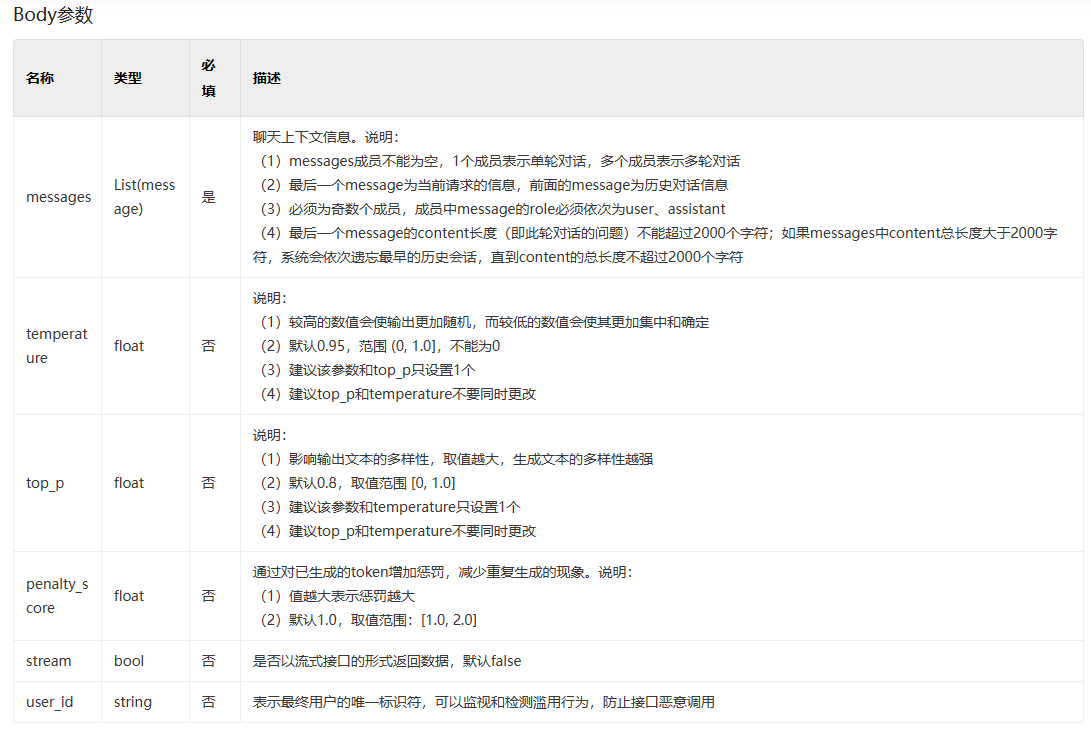This screenshot has height=730, width=1091.
Task: Select the "penalty_score" parameter name cell
Action: (57, 596)
